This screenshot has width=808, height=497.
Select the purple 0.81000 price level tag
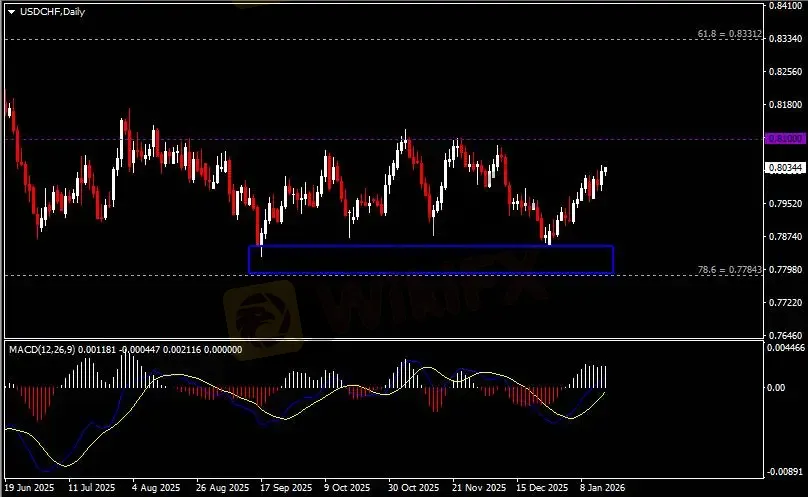click(x=785, y=139)
